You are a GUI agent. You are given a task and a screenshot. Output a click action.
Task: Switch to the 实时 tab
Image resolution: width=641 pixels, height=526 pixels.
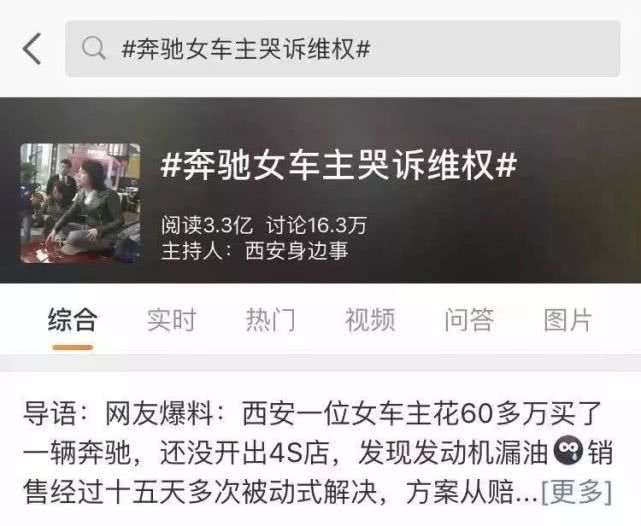[x=172, y=320]
